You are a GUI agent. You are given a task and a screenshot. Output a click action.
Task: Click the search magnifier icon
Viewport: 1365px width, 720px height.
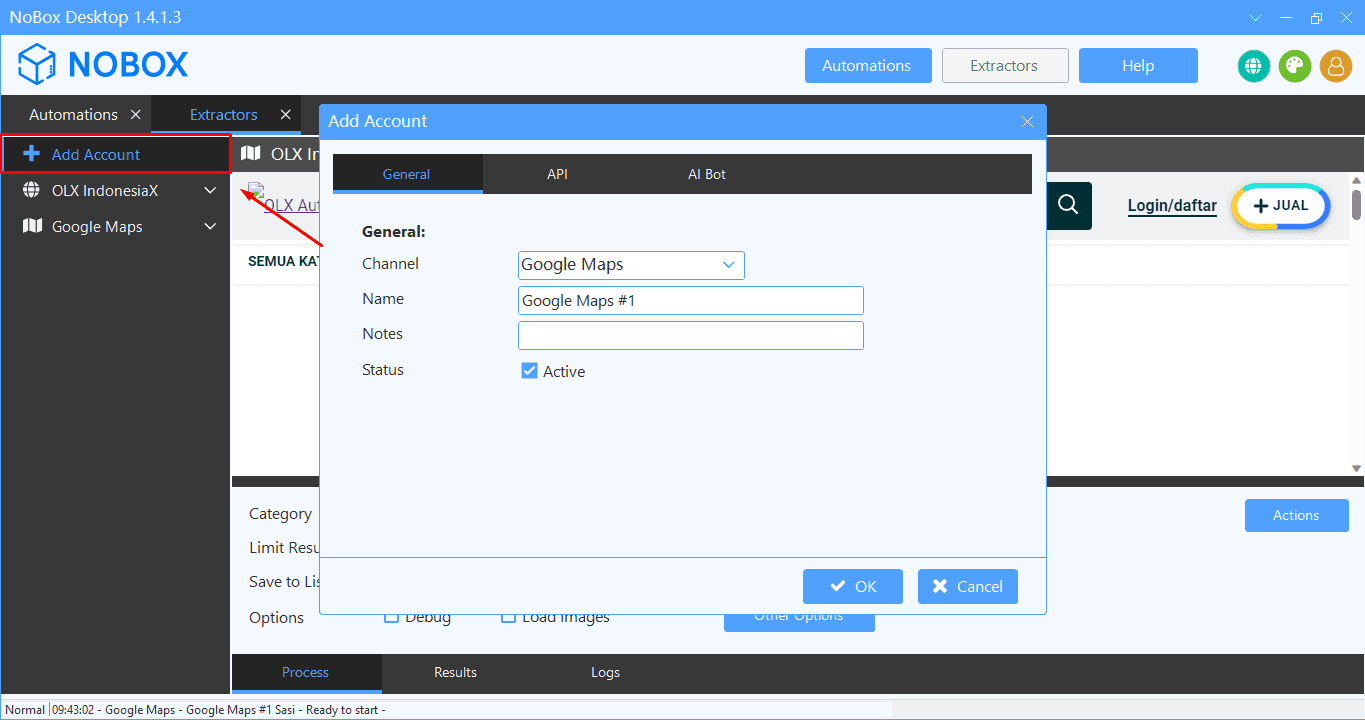tap(1068, 205)
